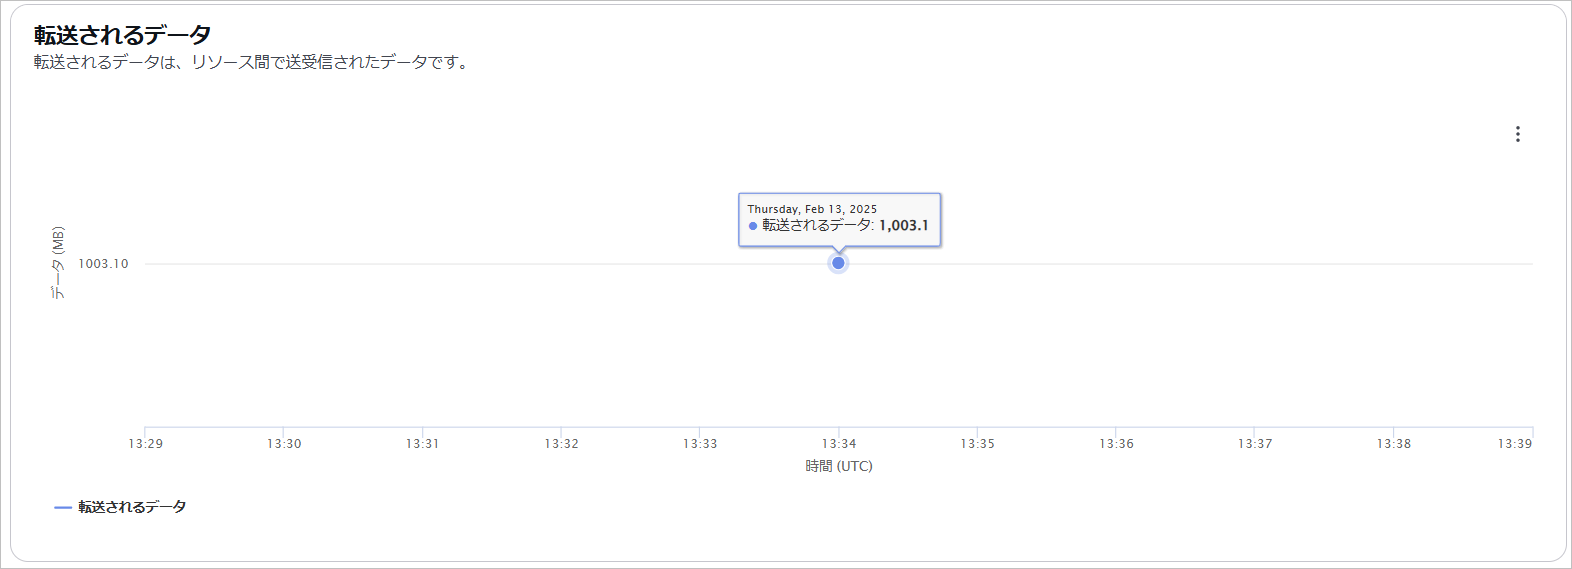Click the 13:37 time axis label

1255,444
